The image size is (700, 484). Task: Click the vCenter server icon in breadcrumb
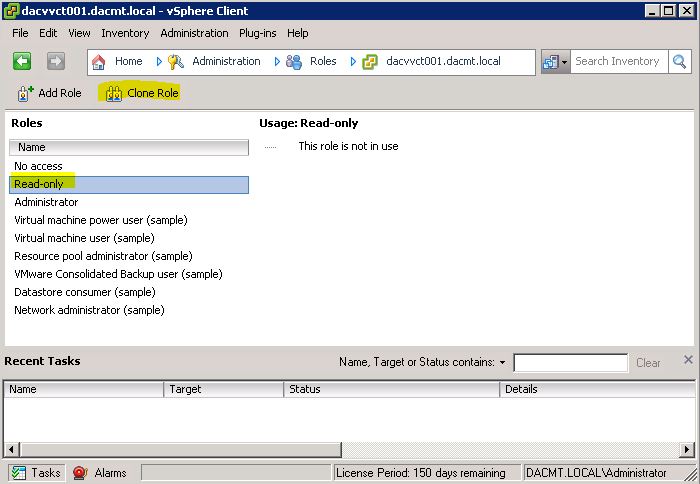pyautogui.click(x=370, y=62)
